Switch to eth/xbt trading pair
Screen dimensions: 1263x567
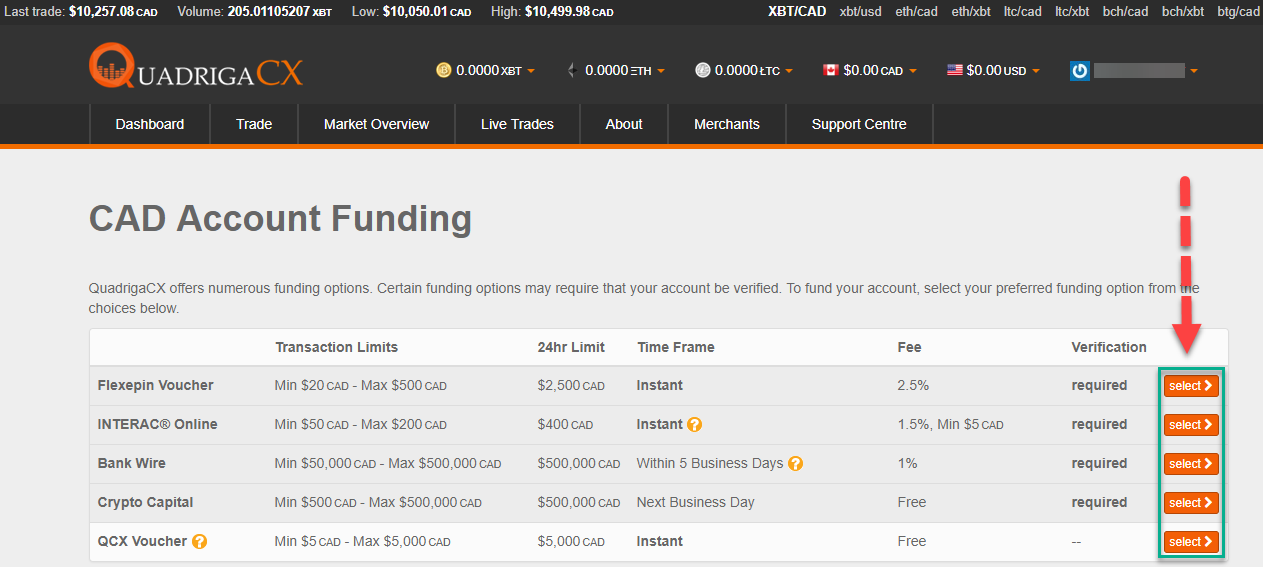[971, 12]
